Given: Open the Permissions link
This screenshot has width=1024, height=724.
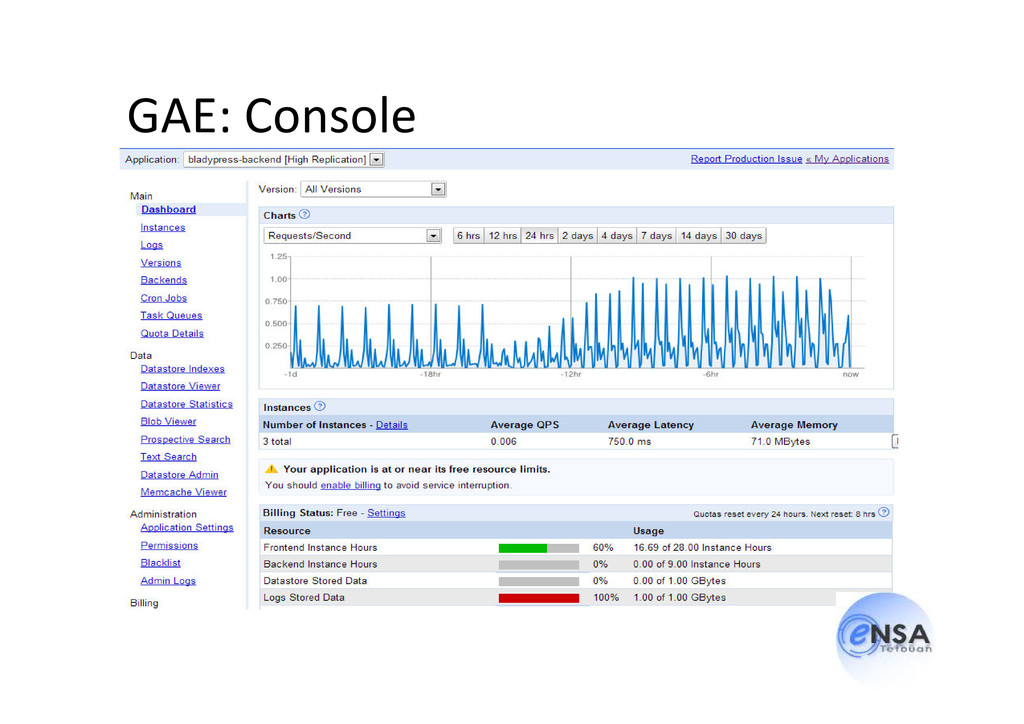Looking at the screenshot, I should tap(169, 545).
